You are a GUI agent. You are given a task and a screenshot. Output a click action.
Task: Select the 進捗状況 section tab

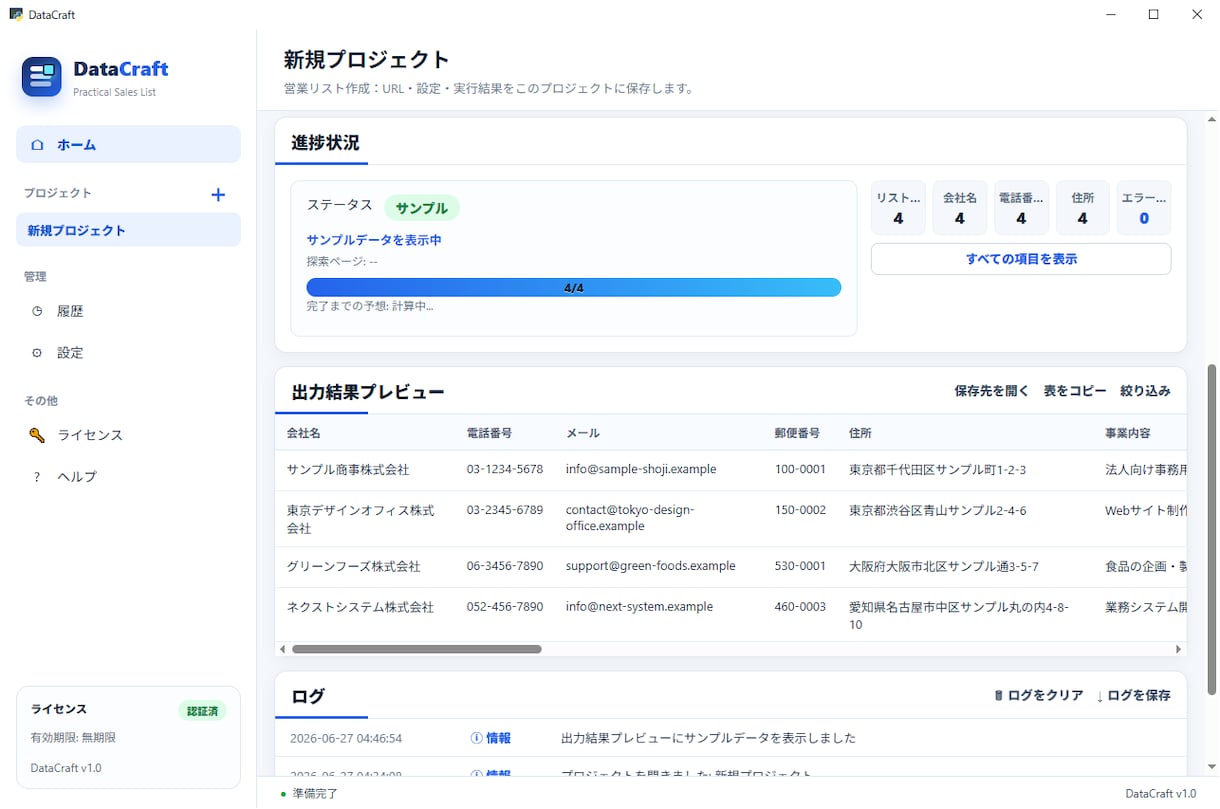[x=325, y=143]
